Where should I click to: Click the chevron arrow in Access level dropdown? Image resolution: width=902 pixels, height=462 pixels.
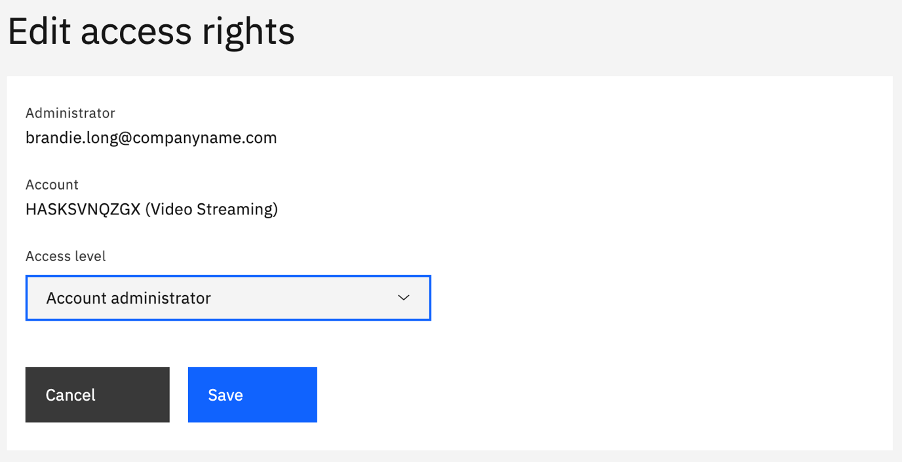[404, 297]
